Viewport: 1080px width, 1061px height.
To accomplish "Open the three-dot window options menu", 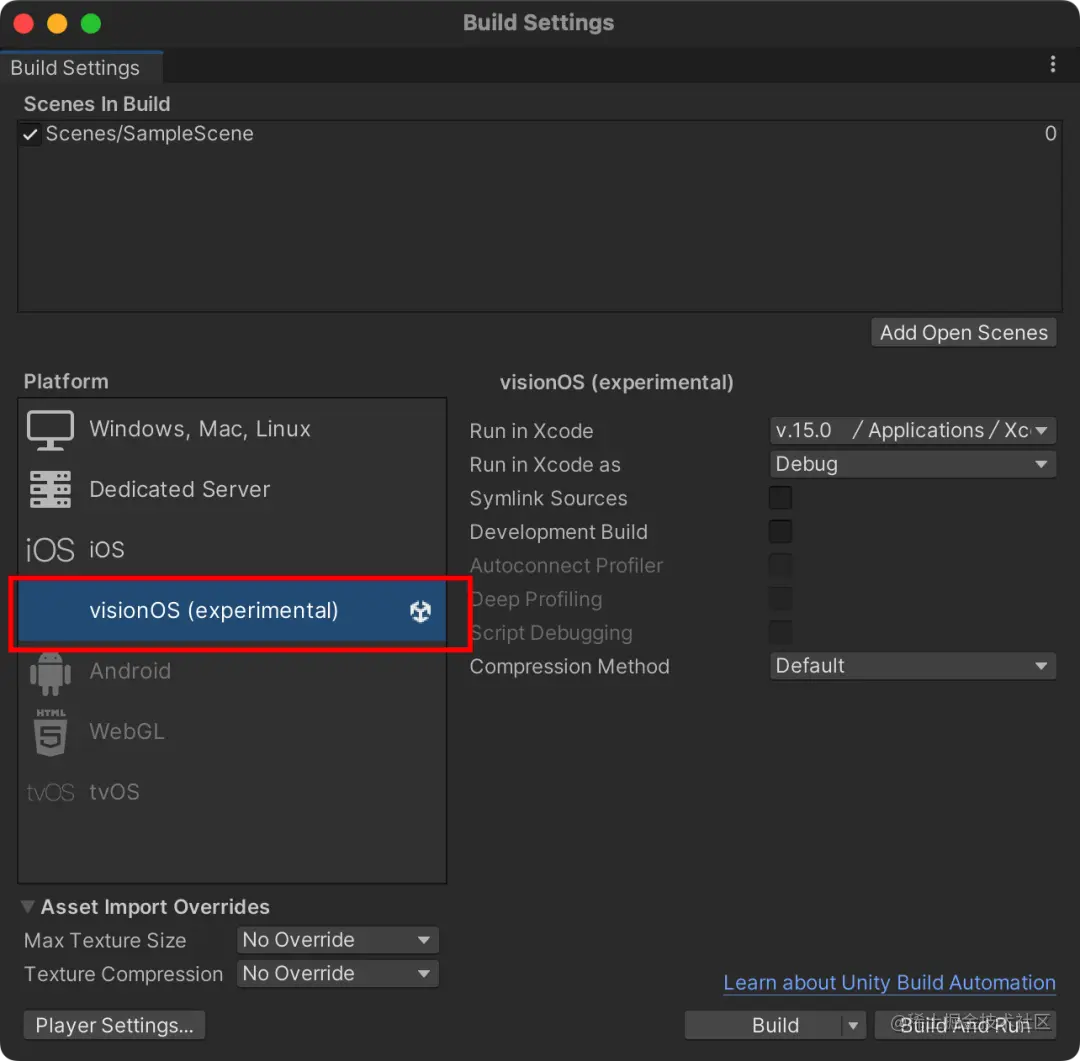I will pos(1052,64).
